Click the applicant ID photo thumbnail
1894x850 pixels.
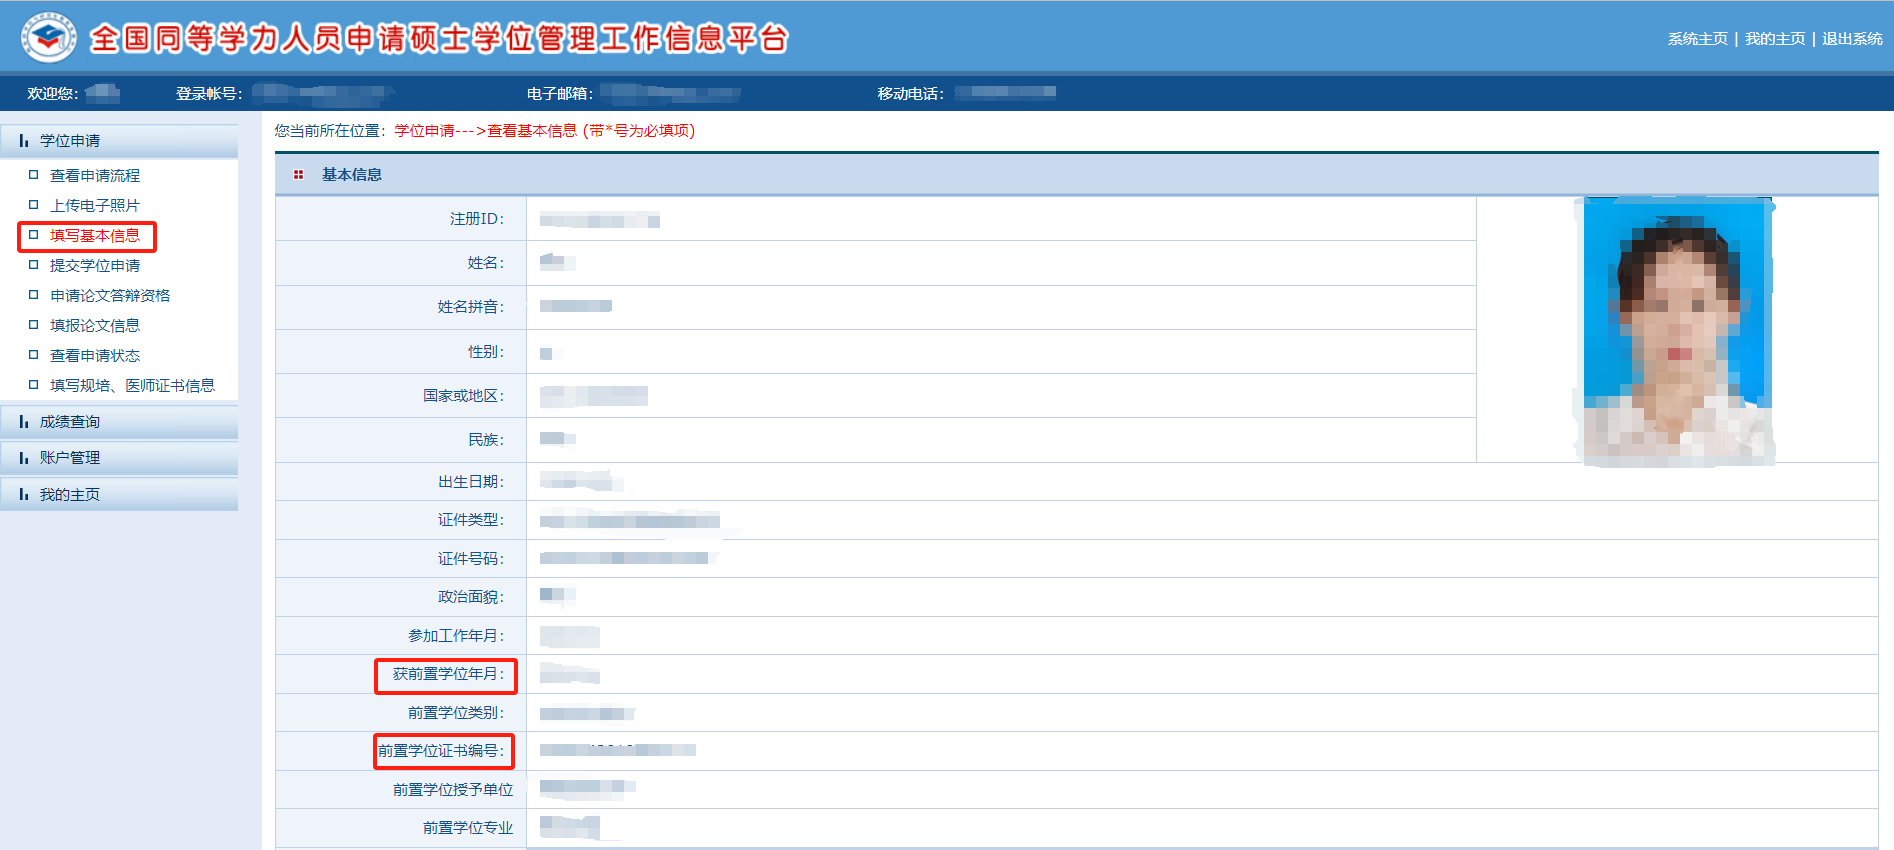(x=1676, y=331)
